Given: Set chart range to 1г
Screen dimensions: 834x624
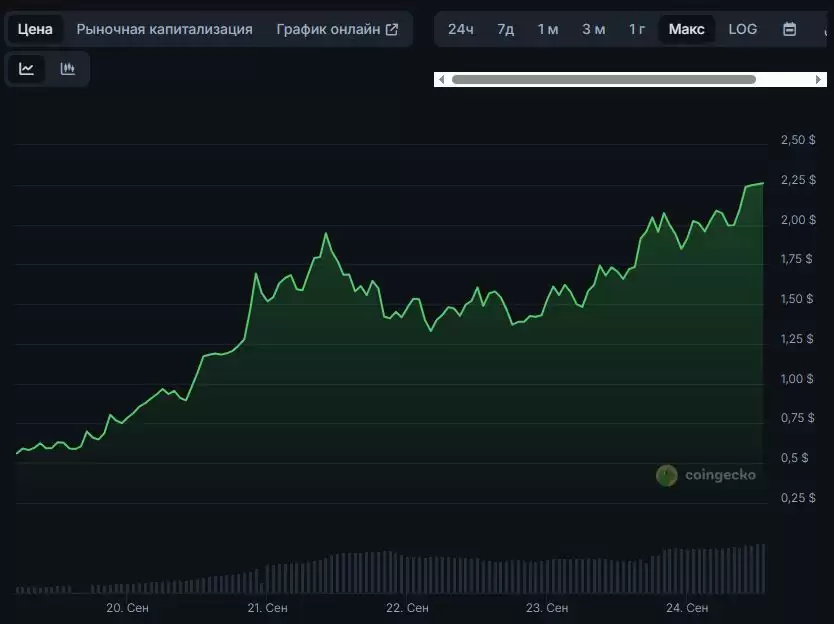Looking at the screenshot, I should (x=637, y=29).
